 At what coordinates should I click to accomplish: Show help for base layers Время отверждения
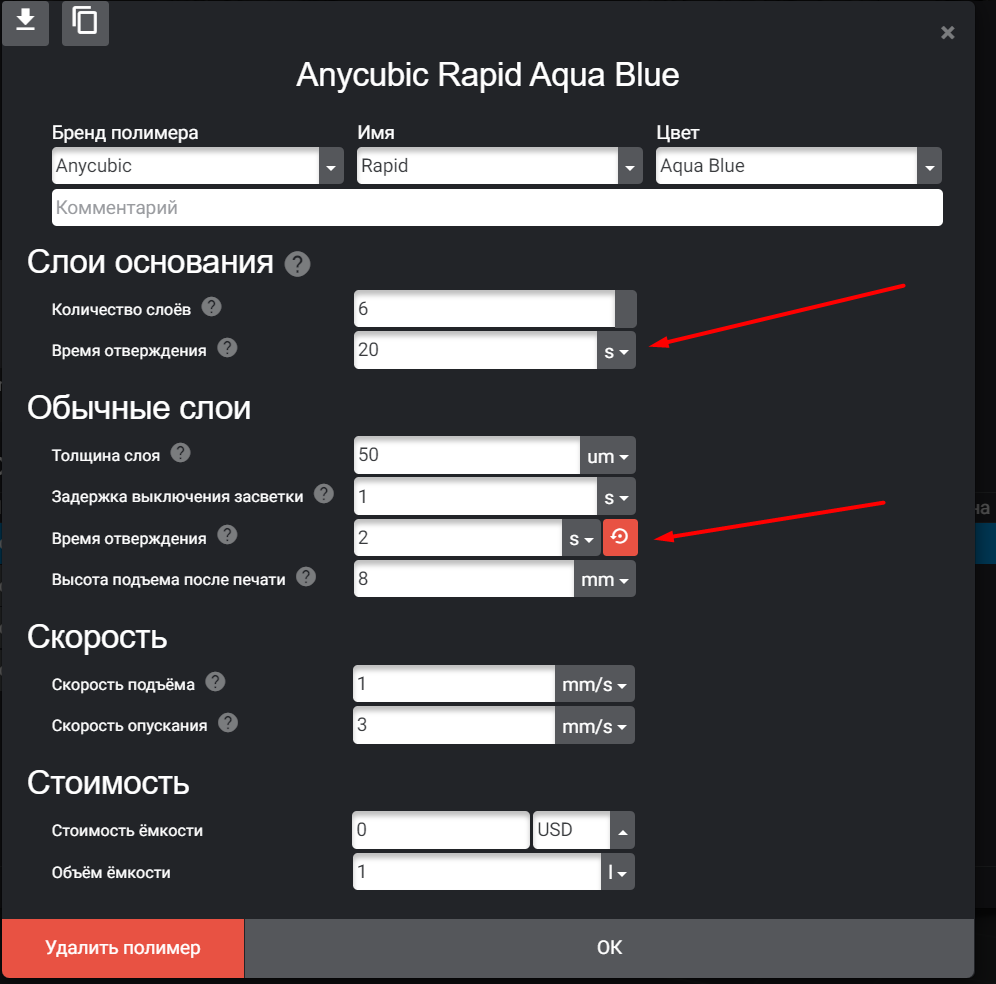pyautogui.click(x=227, y=348)
